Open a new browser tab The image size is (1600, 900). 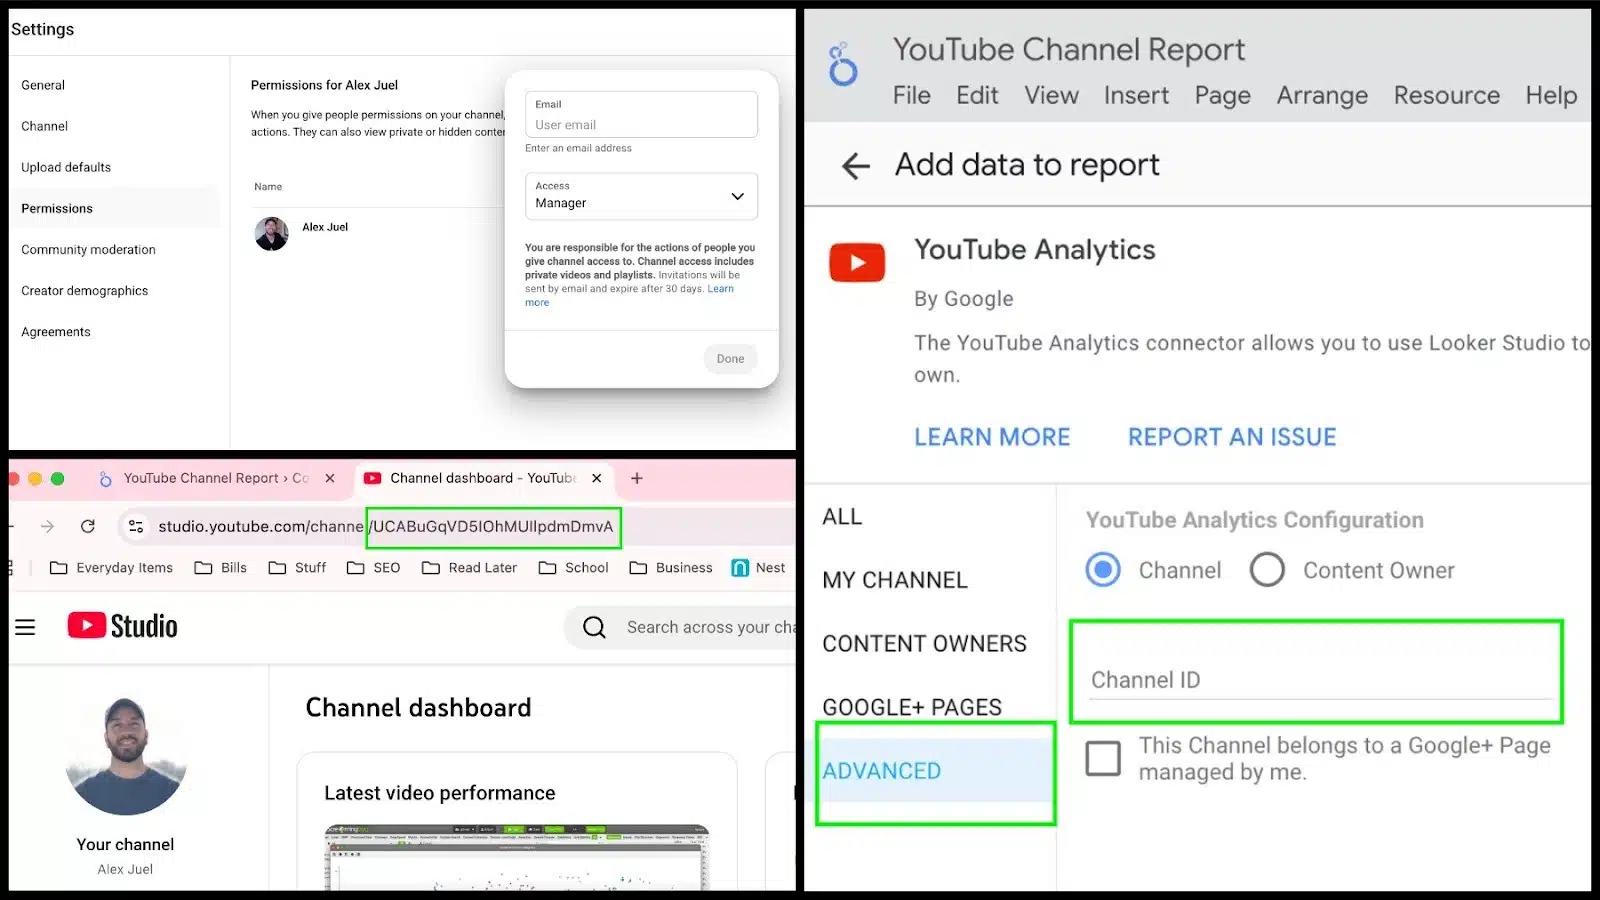636,478
